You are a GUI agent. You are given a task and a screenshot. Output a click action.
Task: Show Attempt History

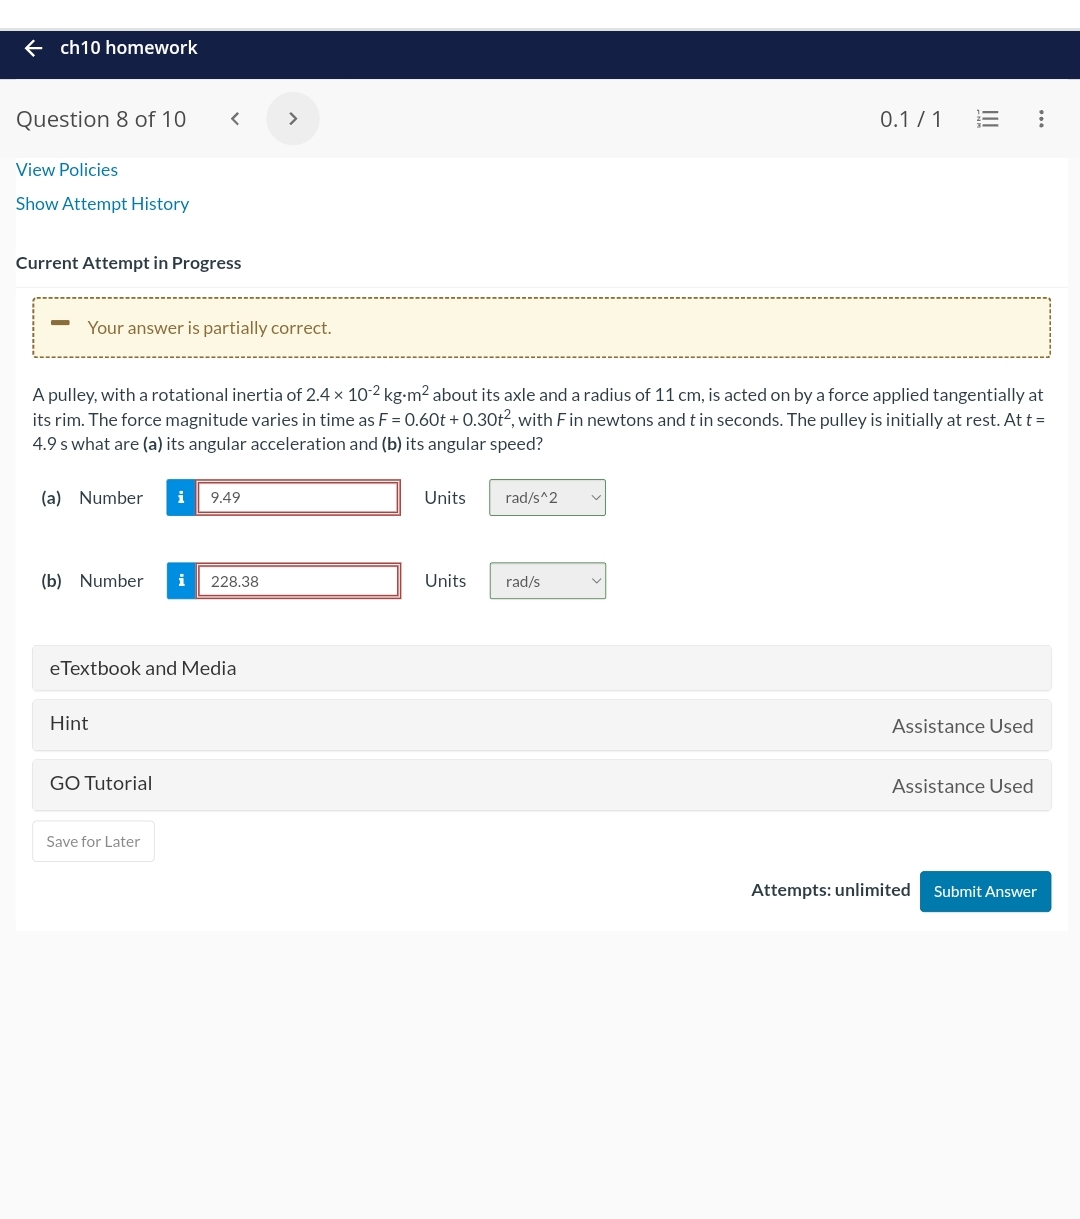click(102, 203)
